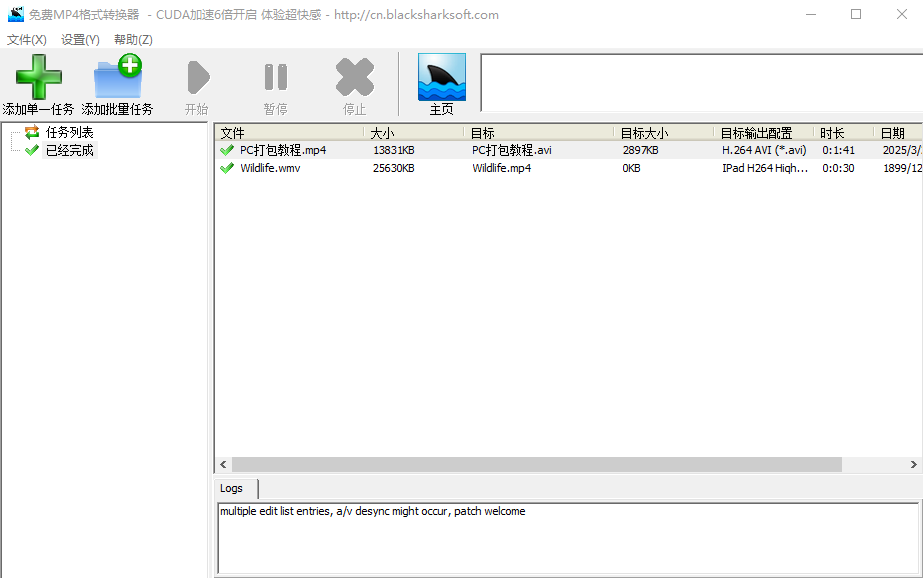This screenshot has width=923, height=578.
Task: Click the orange arrows icon beside 任务列表
Action: [32, 132]
